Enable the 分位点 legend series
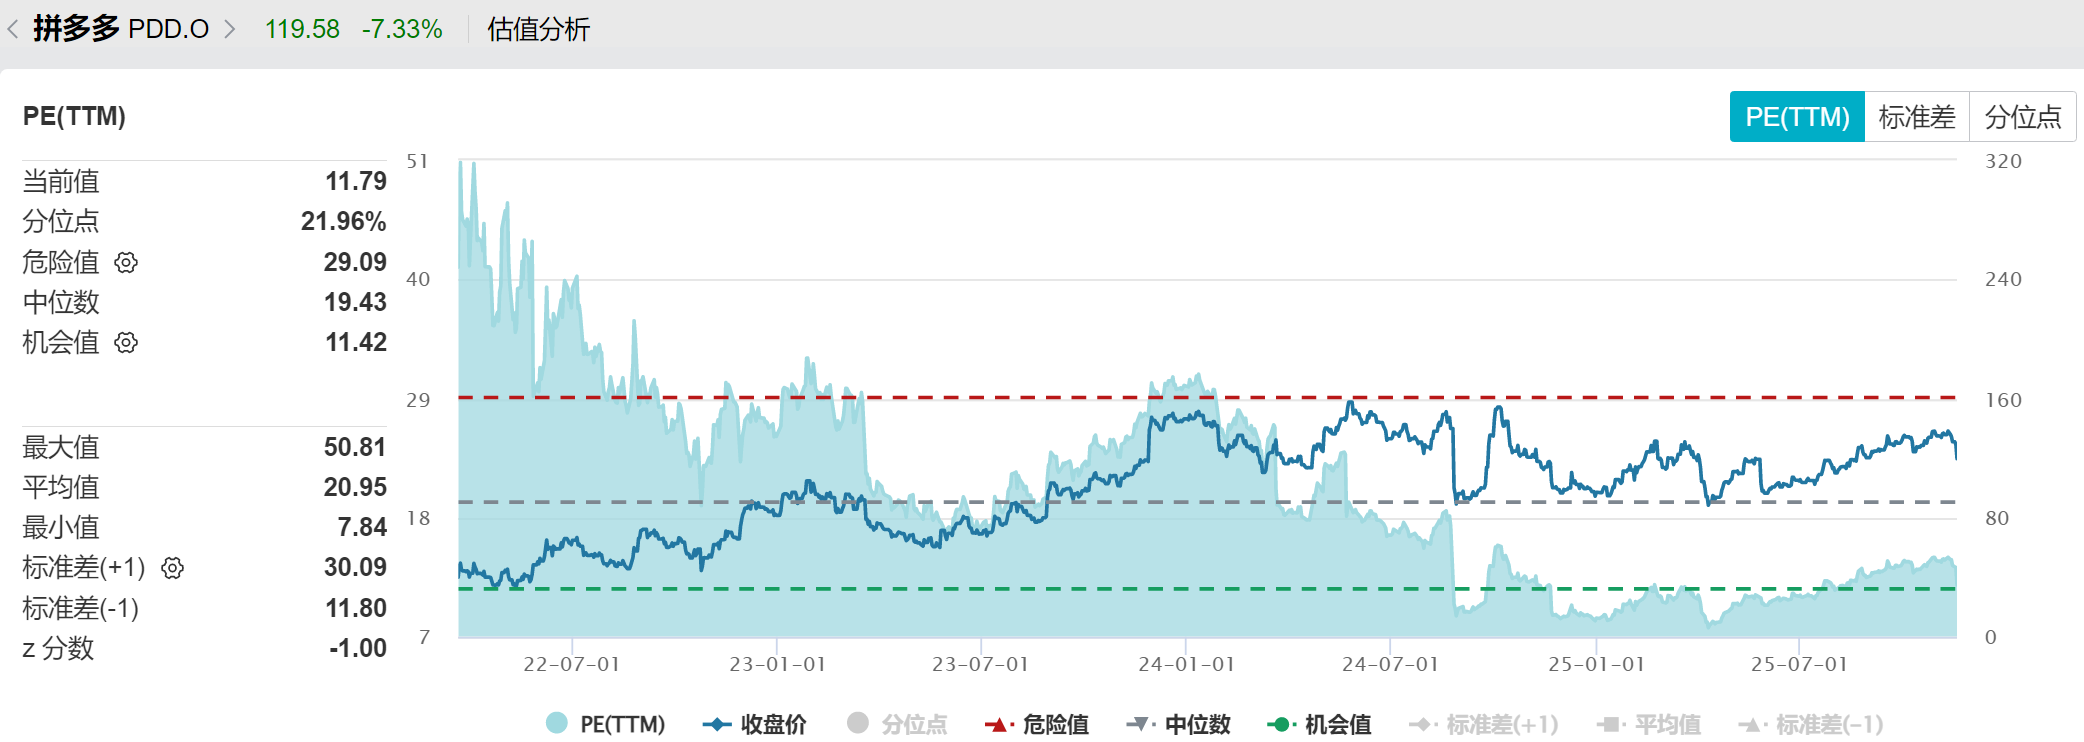Image resolution: width=2084 pixels, height=742 pixels. (x=897, y=723)
